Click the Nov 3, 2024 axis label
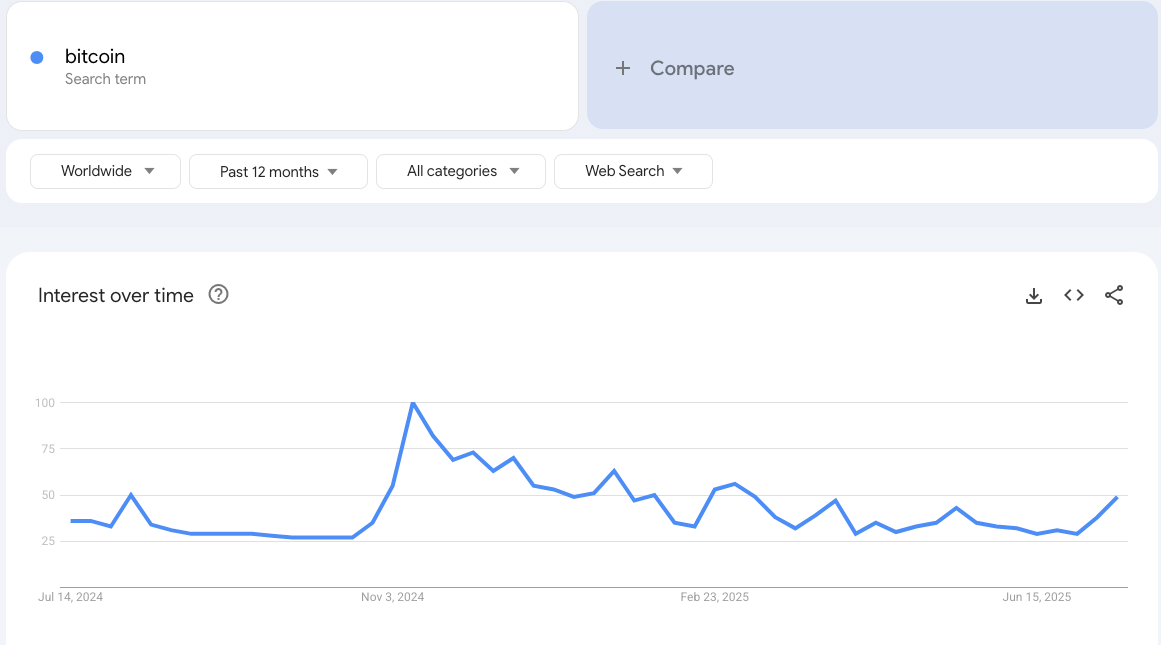This screenshot has height=645, width=1161. pyautogui.click(x=392, y=597)
